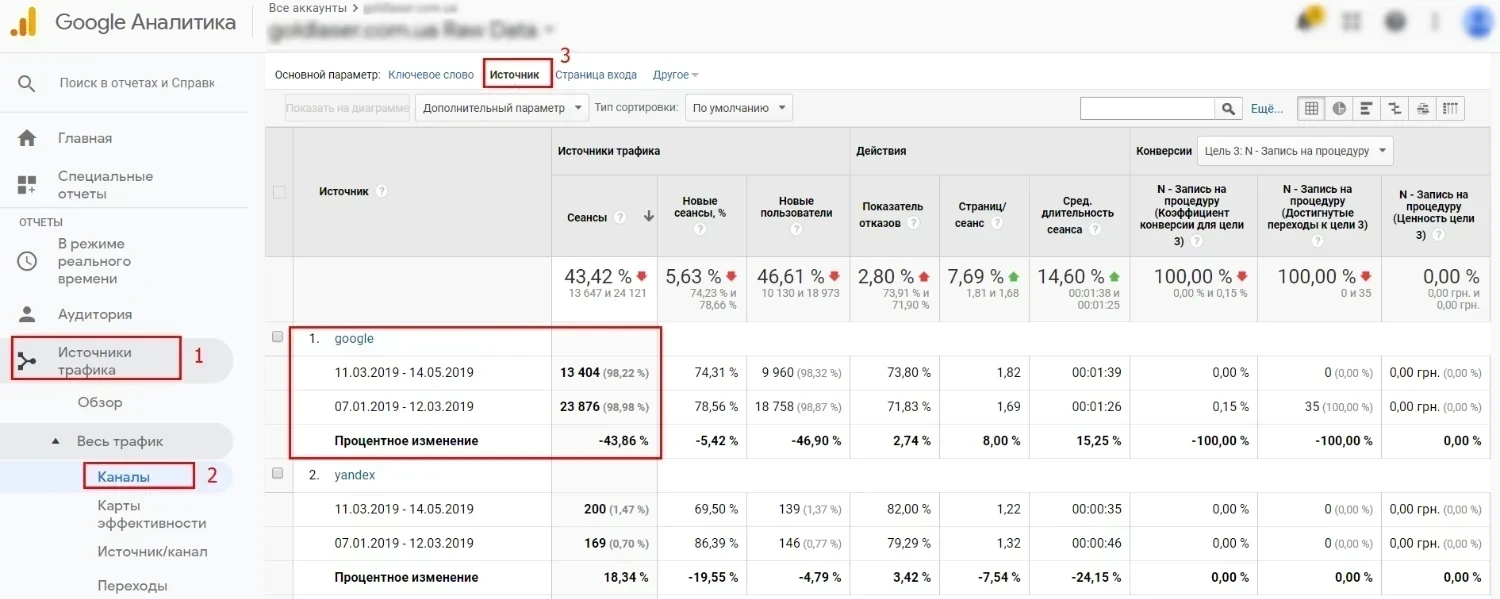The image size is (1500, 599).
Task: Switch to data table view icon
Action: pyautogui.click(x=1311, y=108)
